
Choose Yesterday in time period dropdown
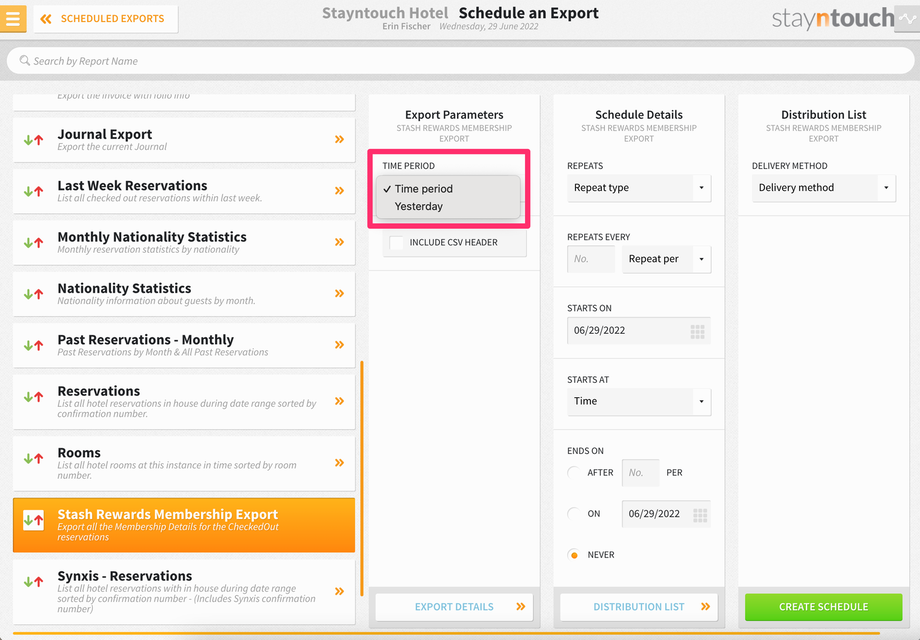(418, 206)
